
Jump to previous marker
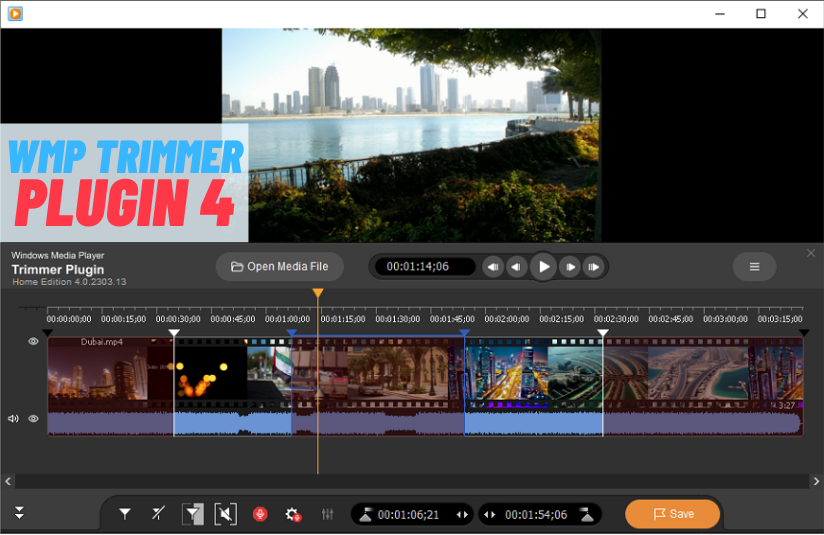[493, 267]
